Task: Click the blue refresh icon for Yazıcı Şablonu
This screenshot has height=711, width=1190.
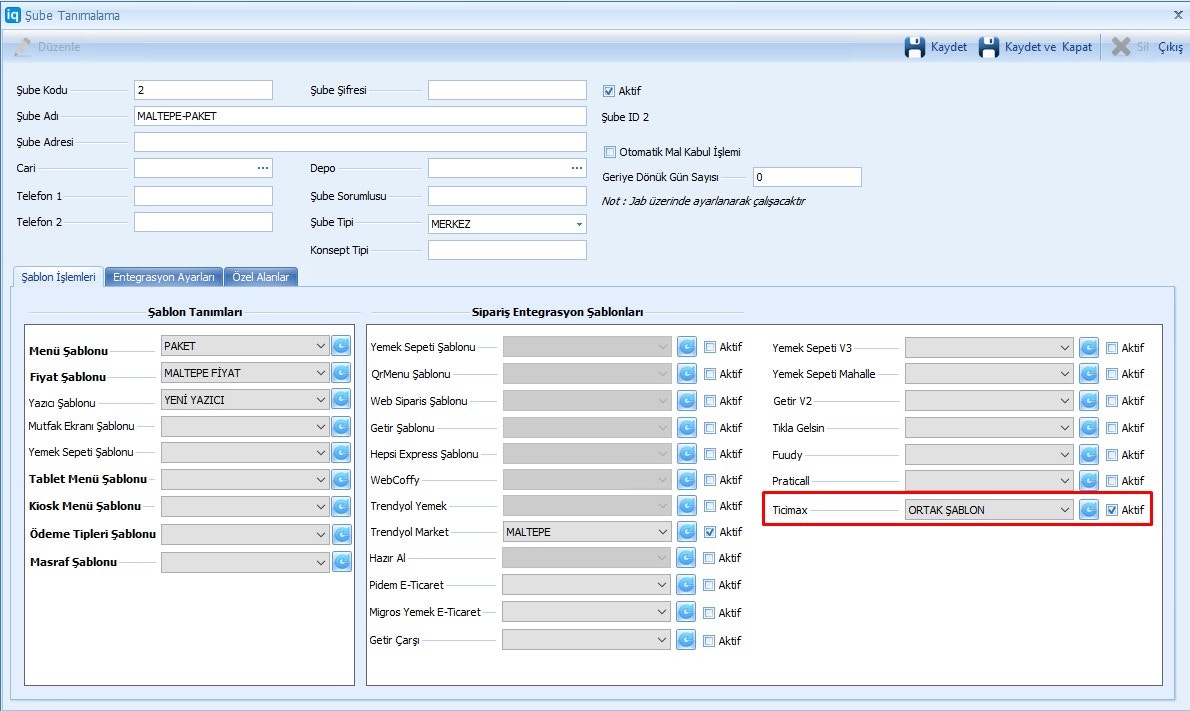Action: coord(342,399)
